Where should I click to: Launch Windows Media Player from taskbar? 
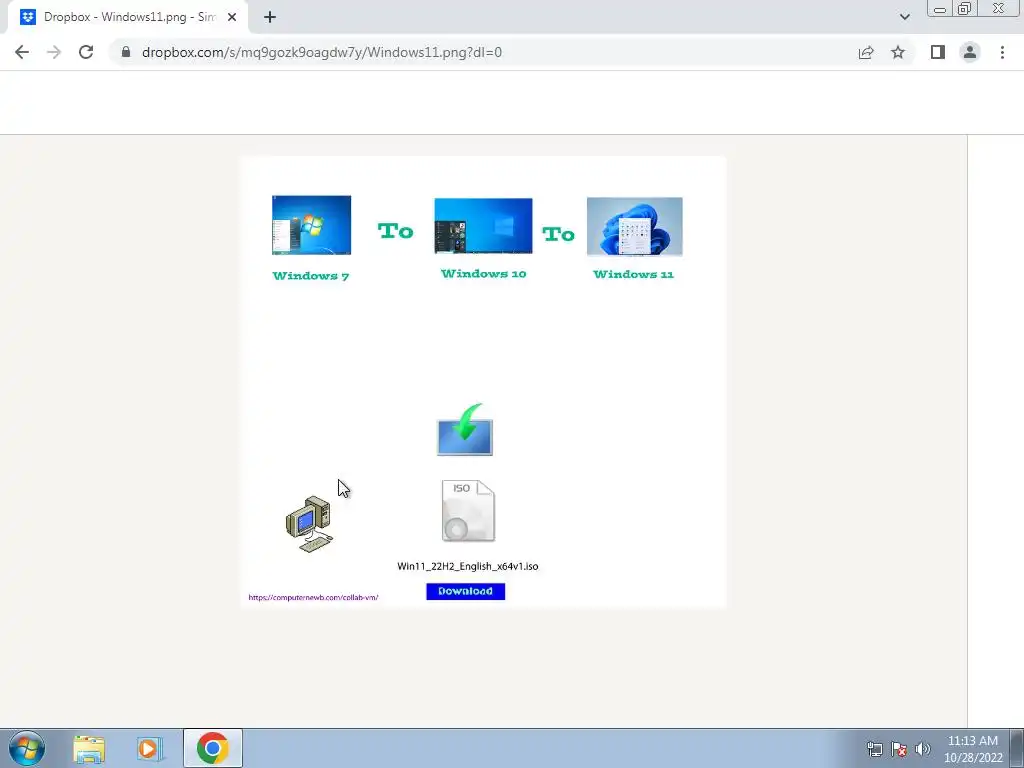point(150,749)
